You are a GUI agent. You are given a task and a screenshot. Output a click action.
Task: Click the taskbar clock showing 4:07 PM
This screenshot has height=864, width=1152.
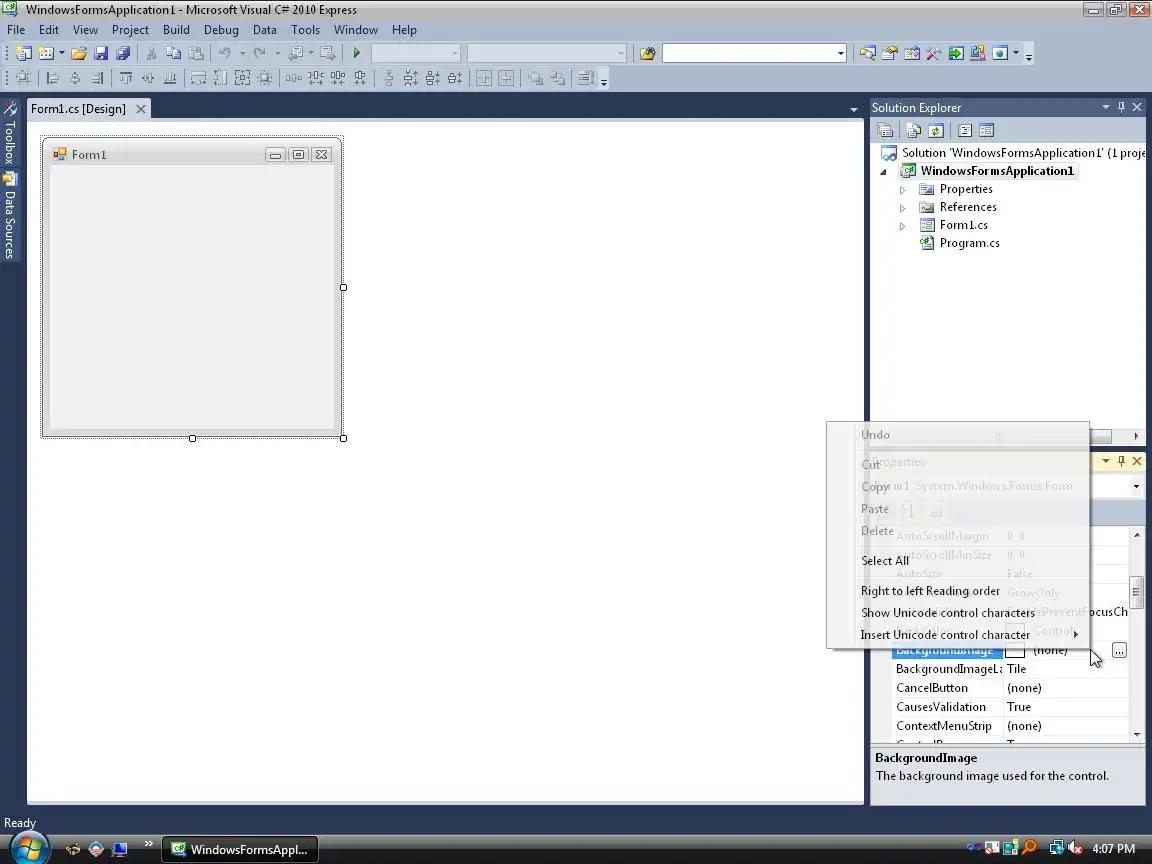(1113, 849)
